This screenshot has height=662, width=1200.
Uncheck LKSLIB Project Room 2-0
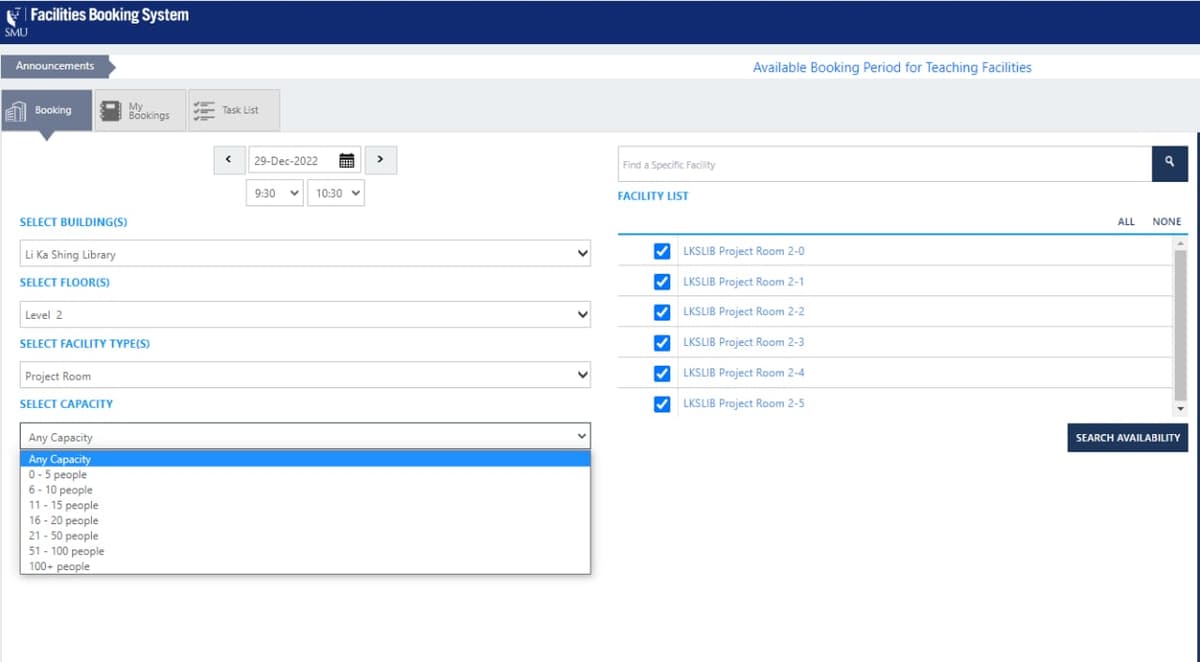[660, 251]
